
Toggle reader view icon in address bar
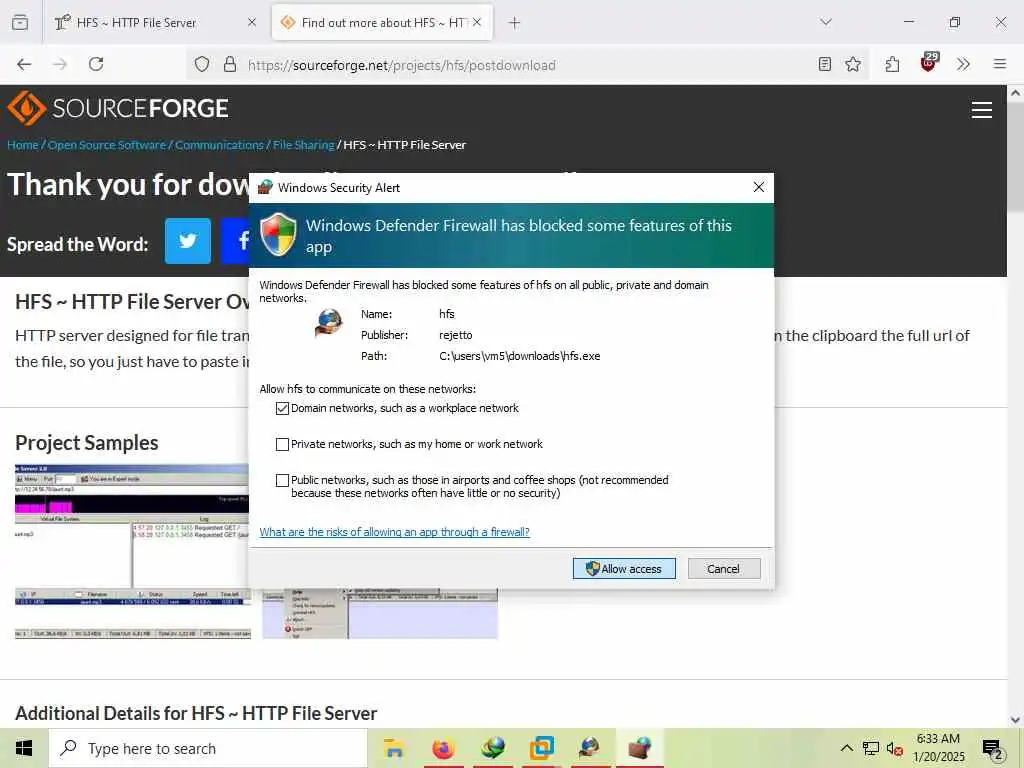point(825,64)
